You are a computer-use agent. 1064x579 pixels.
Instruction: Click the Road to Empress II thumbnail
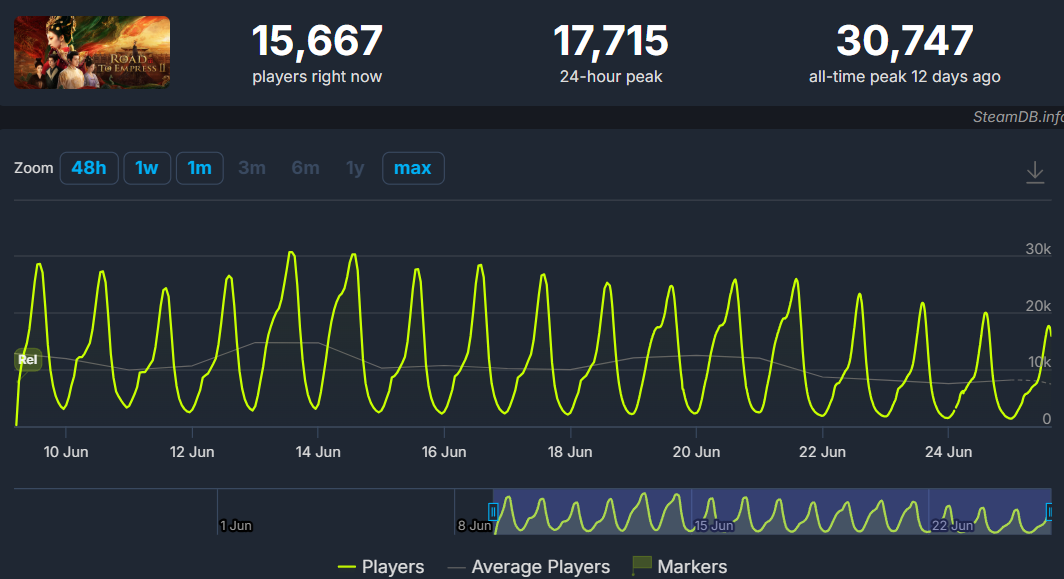click(x=92, y=52)
